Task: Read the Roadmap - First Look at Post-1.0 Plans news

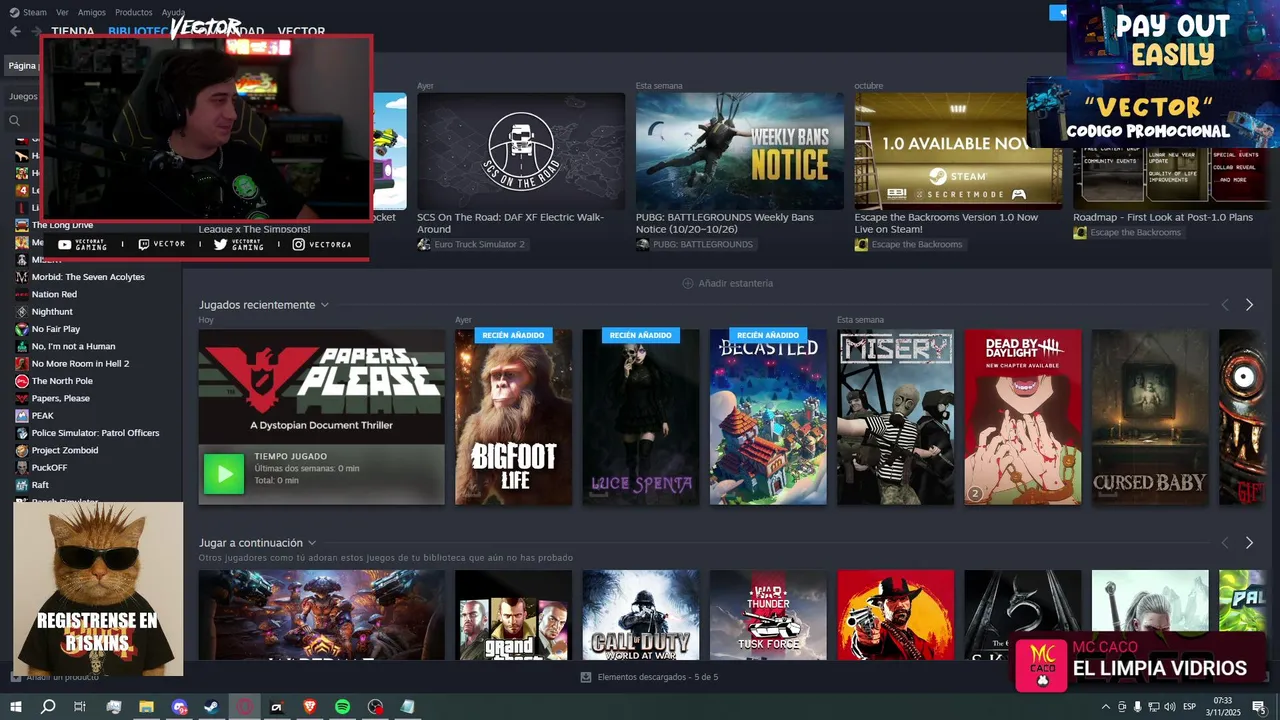Action: pos(1162,217)
